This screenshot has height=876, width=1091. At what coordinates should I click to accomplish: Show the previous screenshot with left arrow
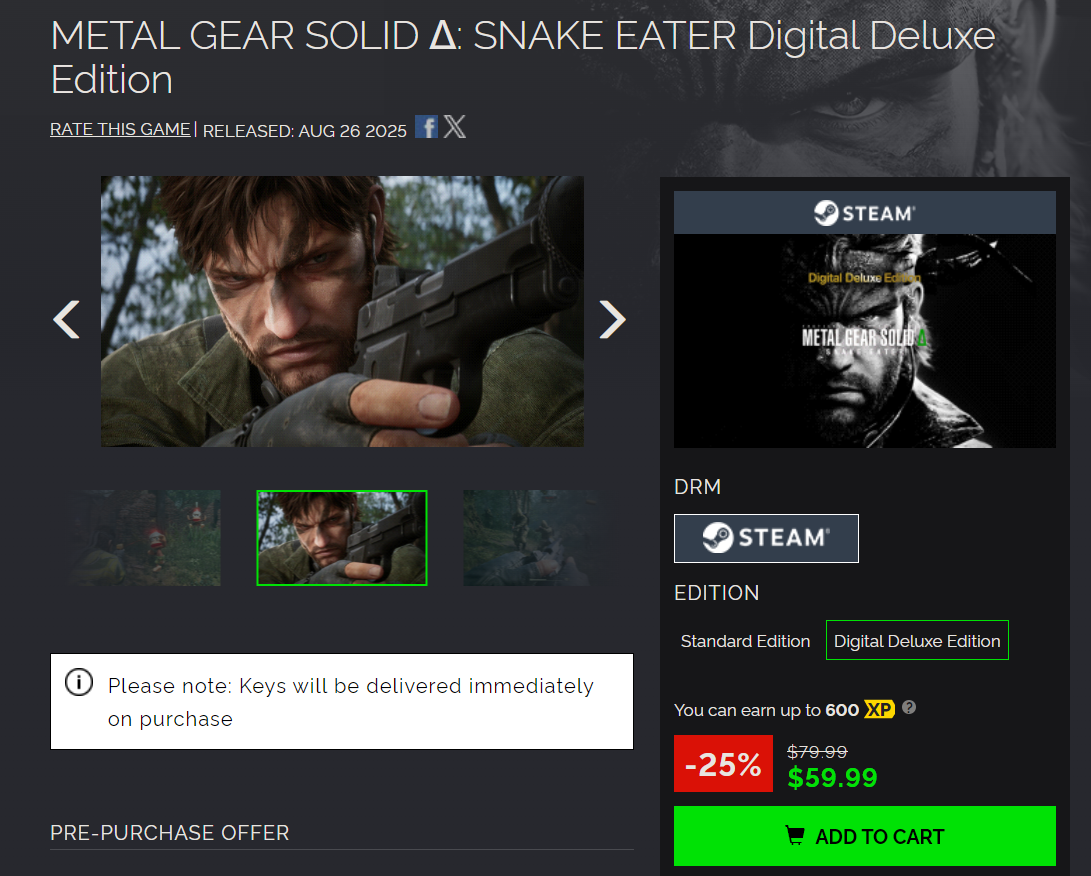point(67,319)
